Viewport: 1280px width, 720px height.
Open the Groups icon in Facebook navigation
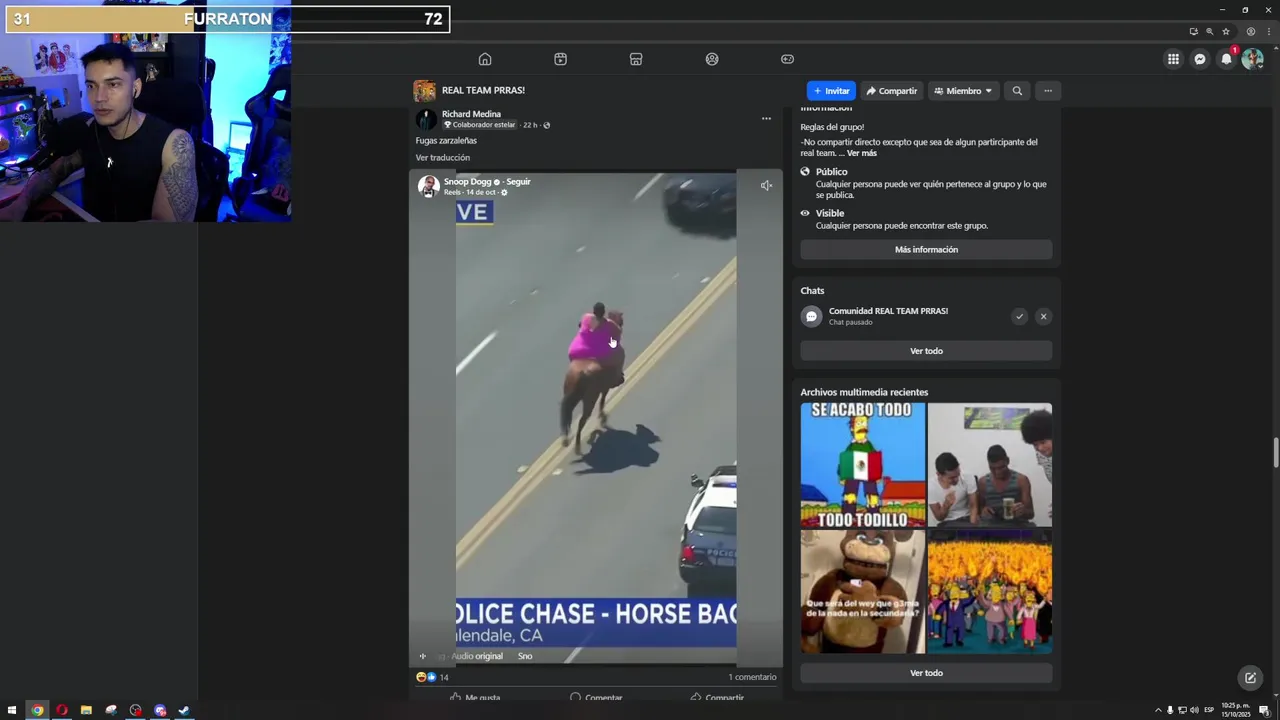click(712, 59)
